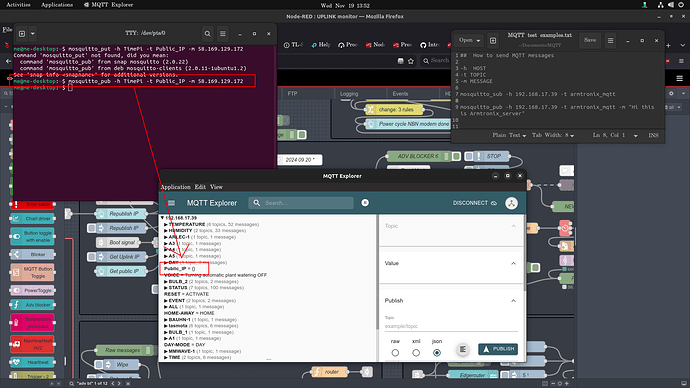Viewport: 690px width, 388px height.
Task: Collapse the 192.168.17.39 root tree node
Action: point(162,218)
